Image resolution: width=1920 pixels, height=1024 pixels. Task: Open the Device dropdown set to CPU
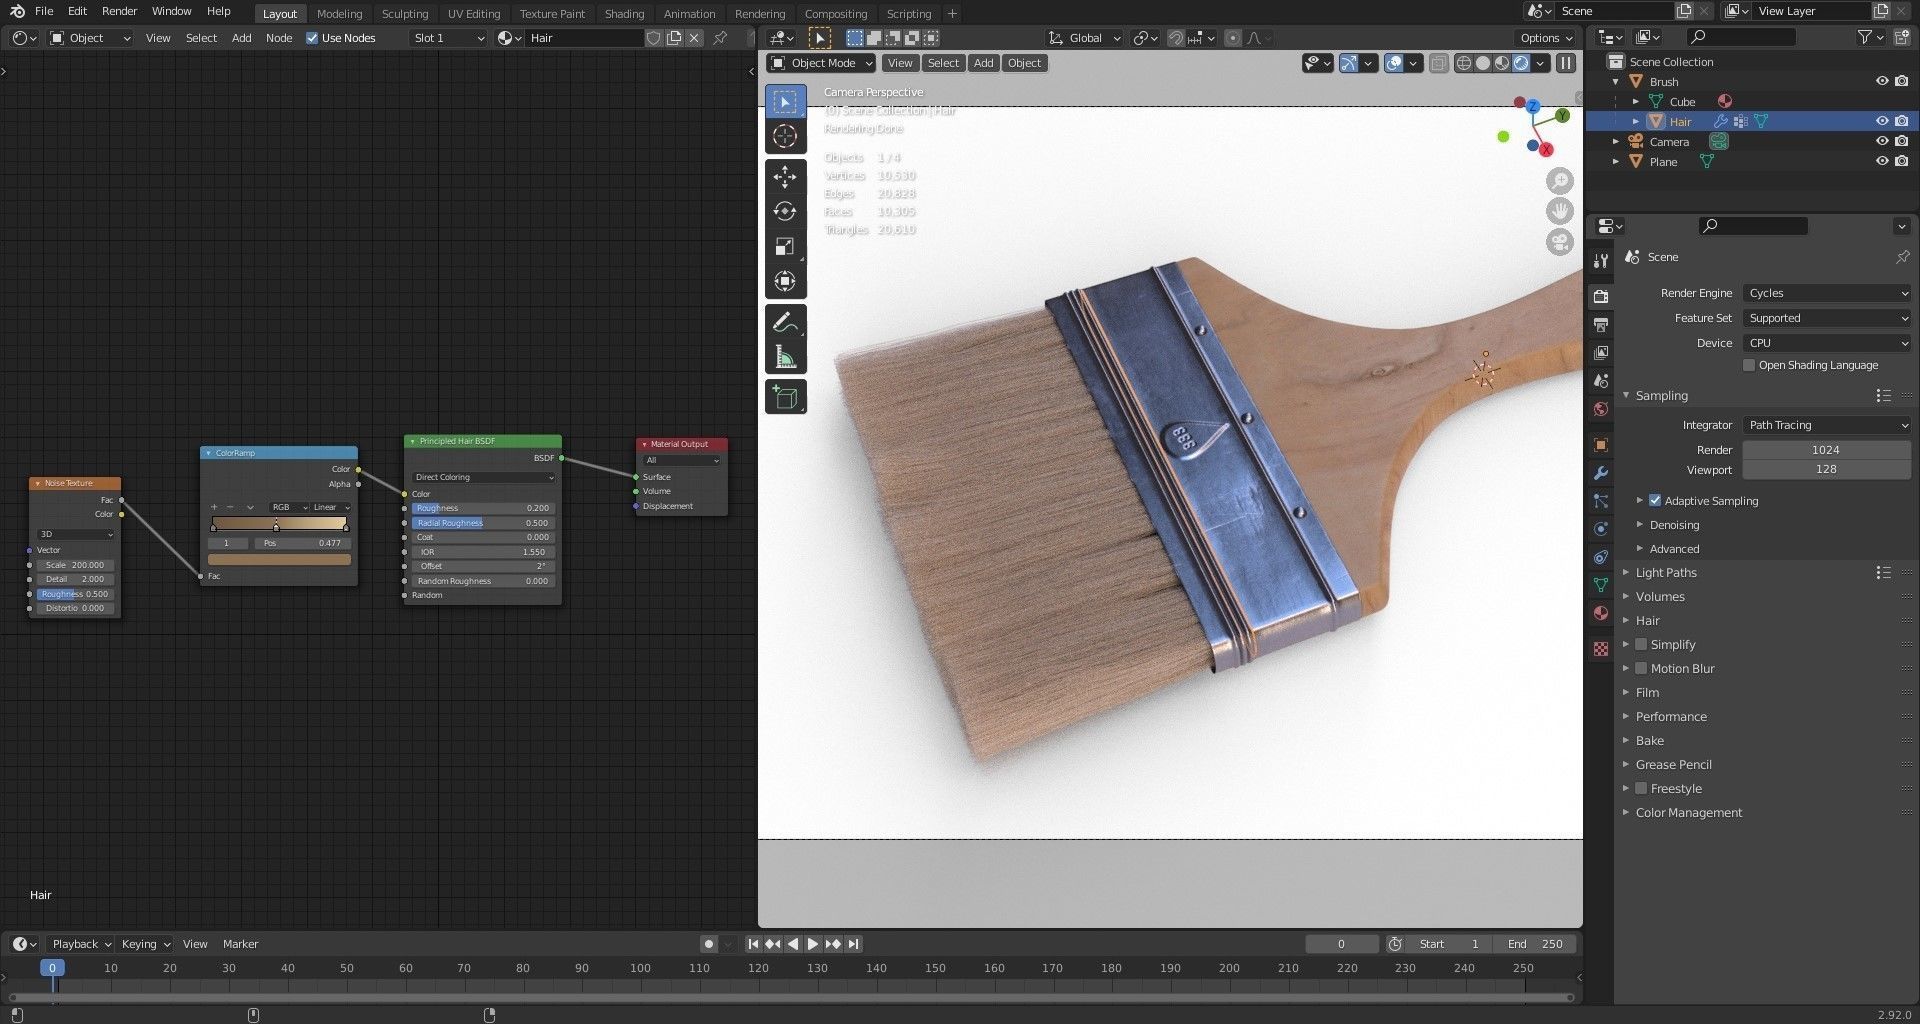coord(1826,343)
